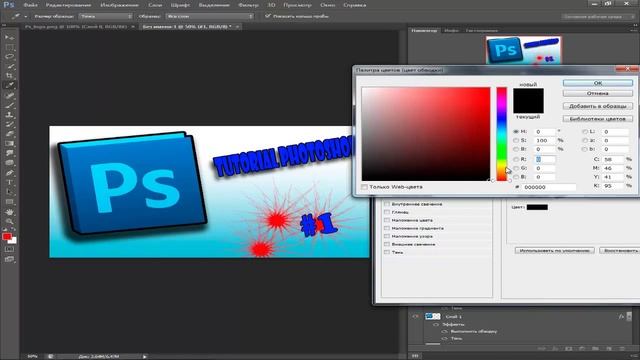The height and width of the screenshot is (360, 640).
Task: Enable the Наложение цвета checkbox
Action: tap(387, 220)
